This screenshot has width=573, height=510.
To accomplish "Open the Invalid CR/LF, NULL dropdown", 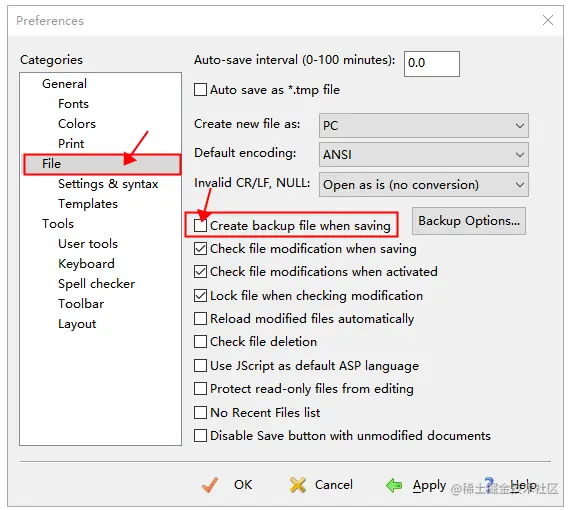I will pyautogui.click(x=424, y=184).
